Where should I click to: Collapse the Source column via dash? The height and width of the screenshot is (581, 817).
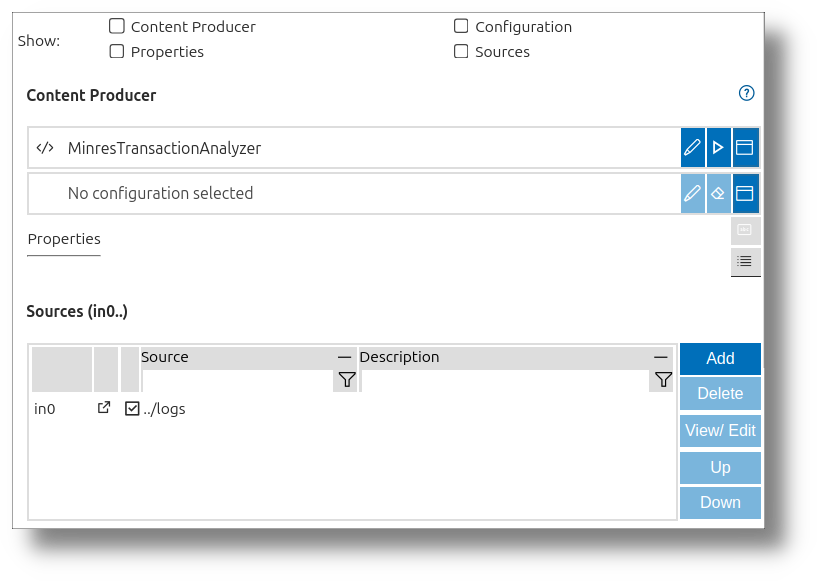(x=344, y=357)
